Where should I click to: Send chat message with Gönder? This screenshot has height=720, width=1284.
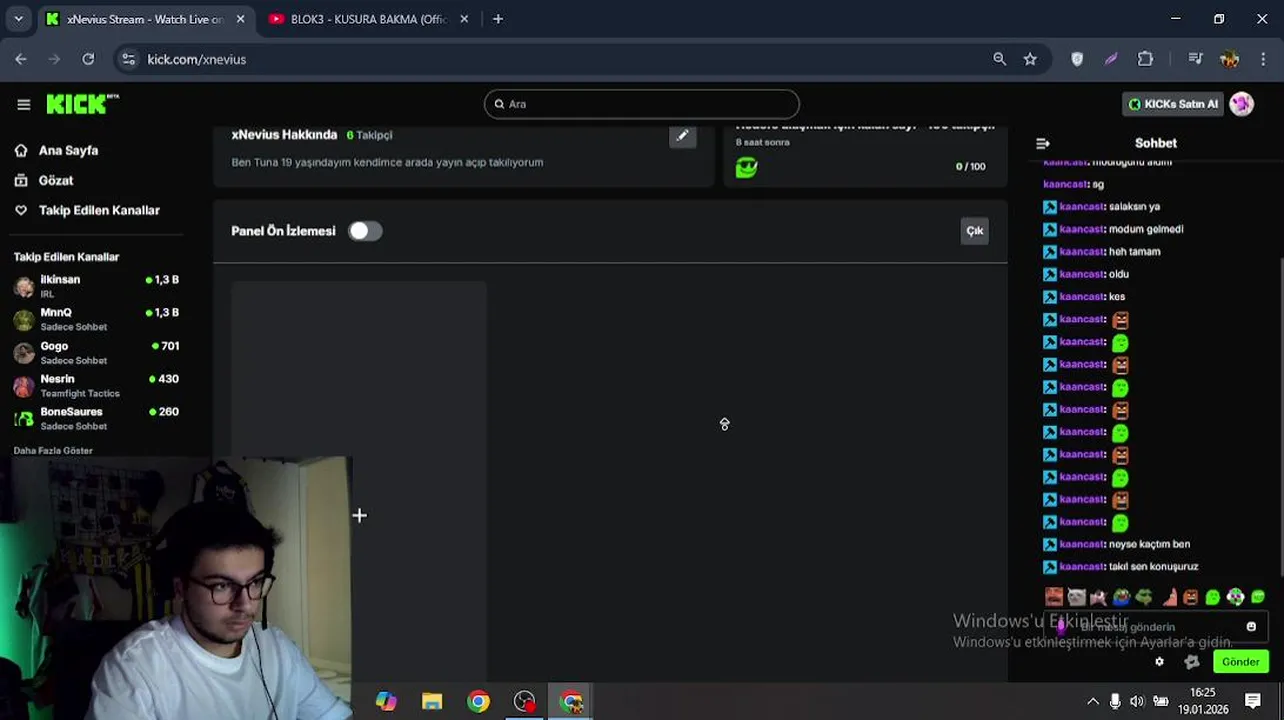[x=1240, y=662]
